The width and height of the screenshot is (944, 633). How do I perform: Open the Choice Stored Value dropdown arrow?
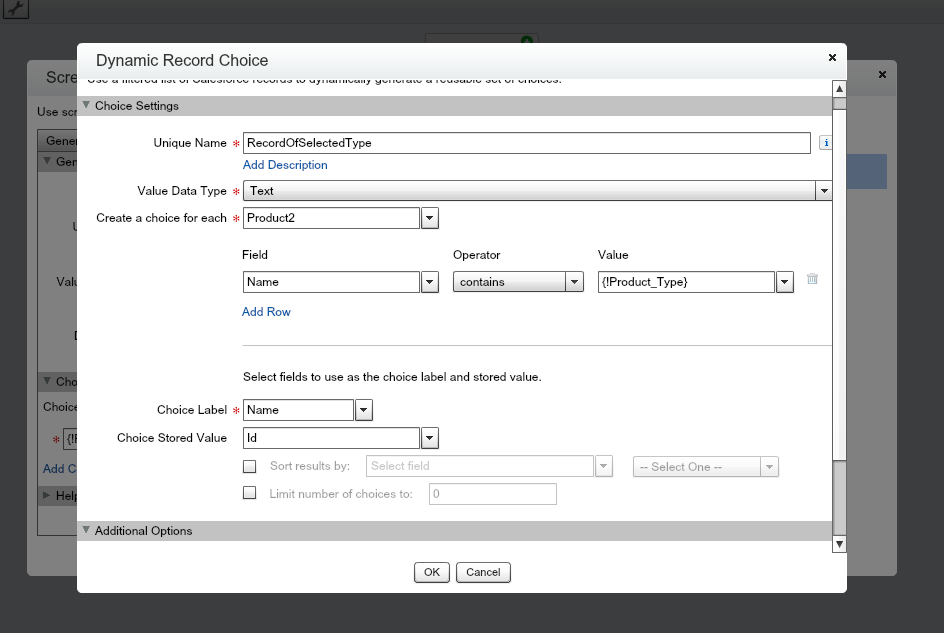click(x=429, y=438)
